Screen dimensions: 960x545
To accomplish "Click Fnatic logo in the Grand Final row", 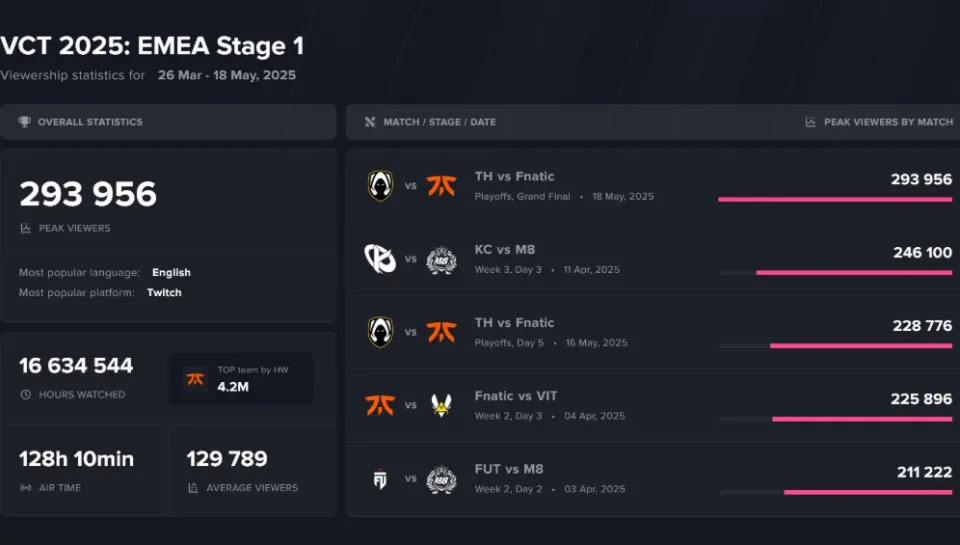I will 441,186.
